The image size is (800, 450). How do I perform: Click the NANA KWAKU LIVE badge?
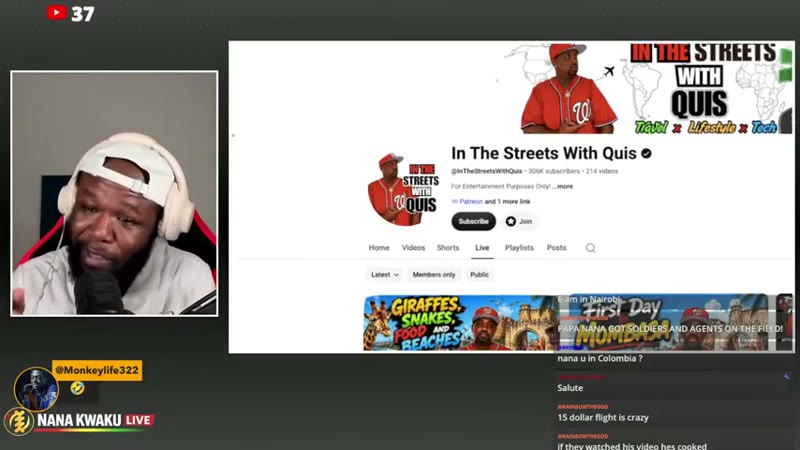point(95,420)
